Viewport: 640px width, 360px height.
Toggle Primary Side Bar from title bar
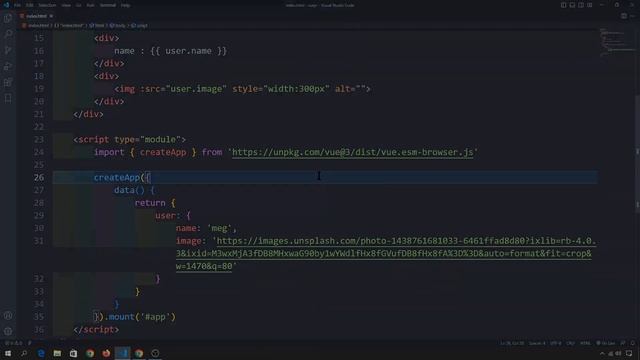coord(563,5)
